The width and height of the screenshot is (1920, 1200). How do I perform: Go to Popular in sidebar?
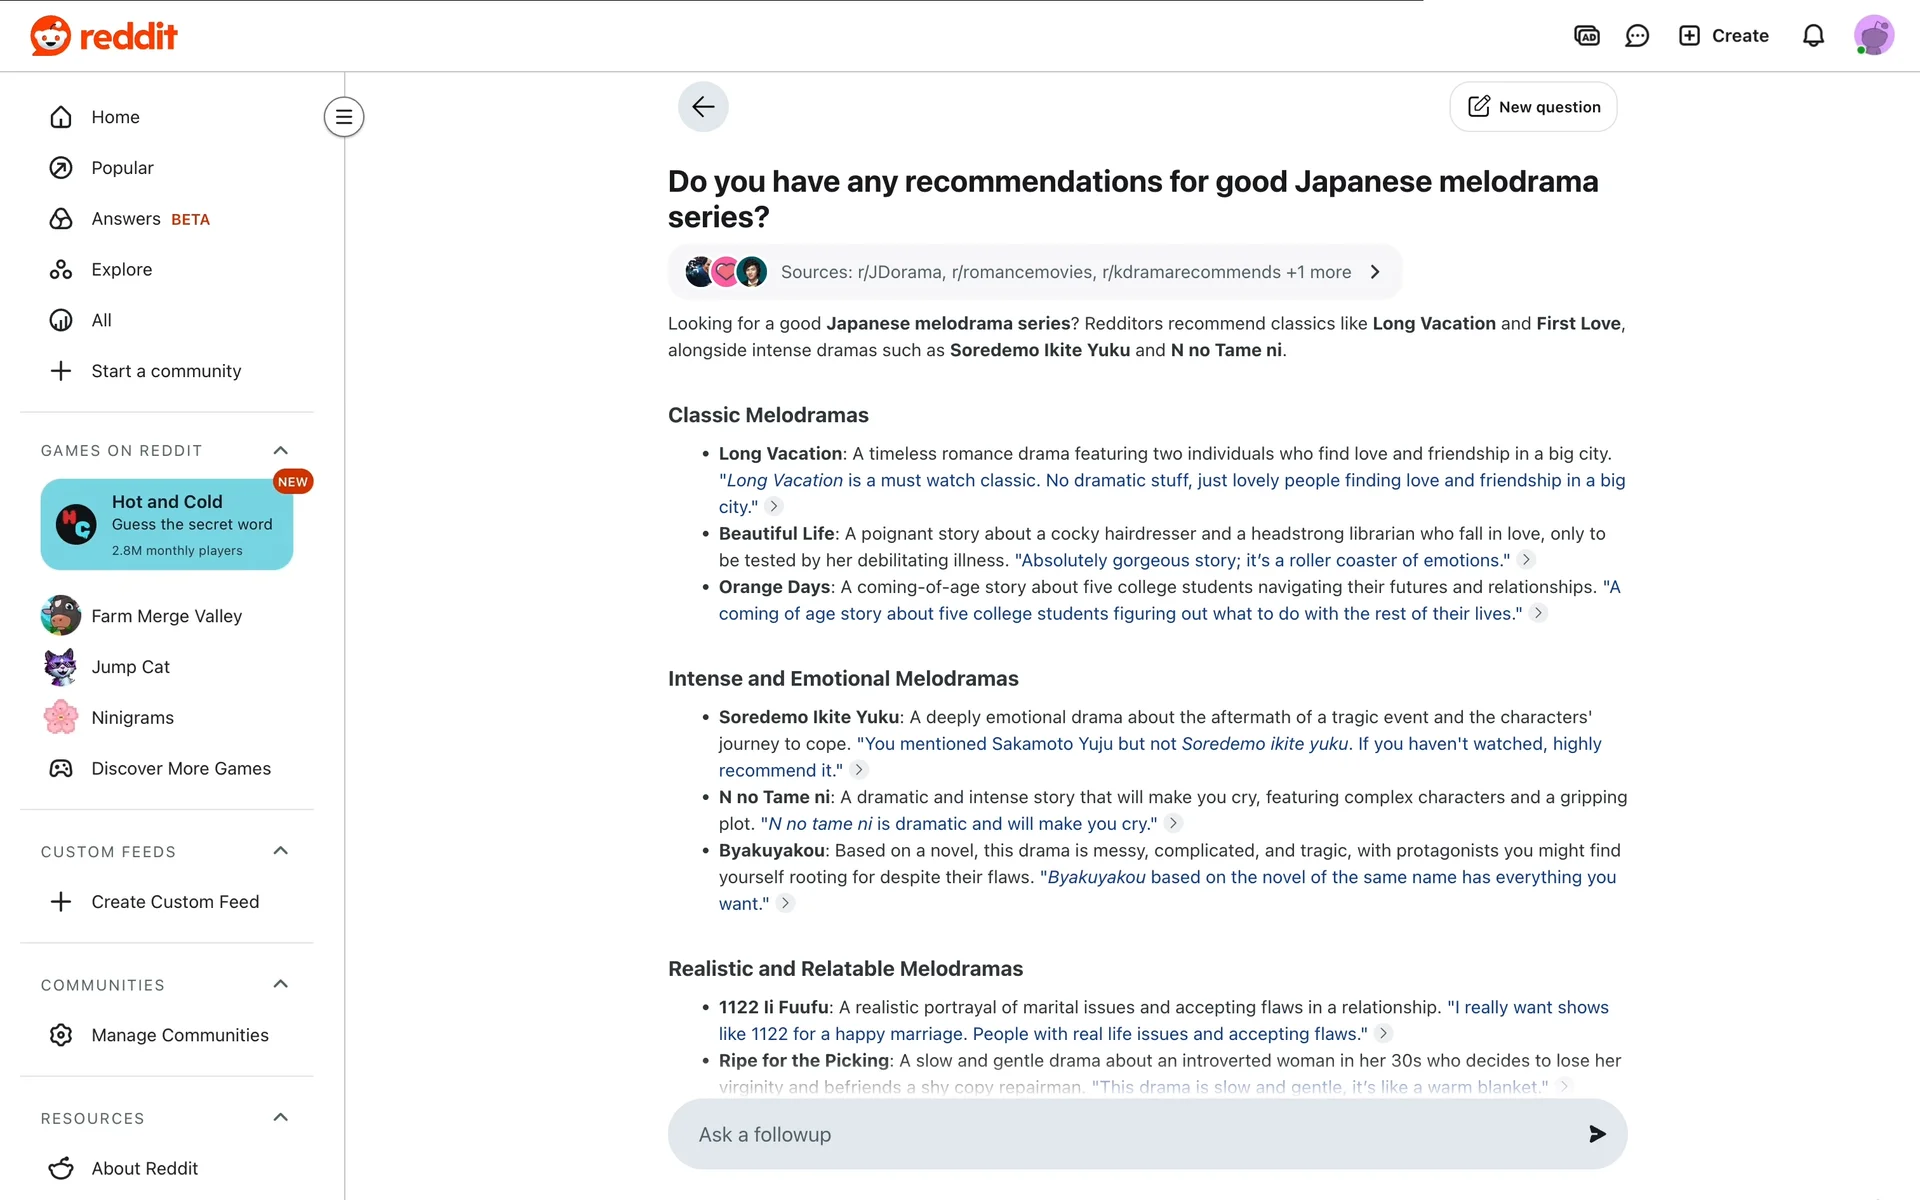coord(122,168)
